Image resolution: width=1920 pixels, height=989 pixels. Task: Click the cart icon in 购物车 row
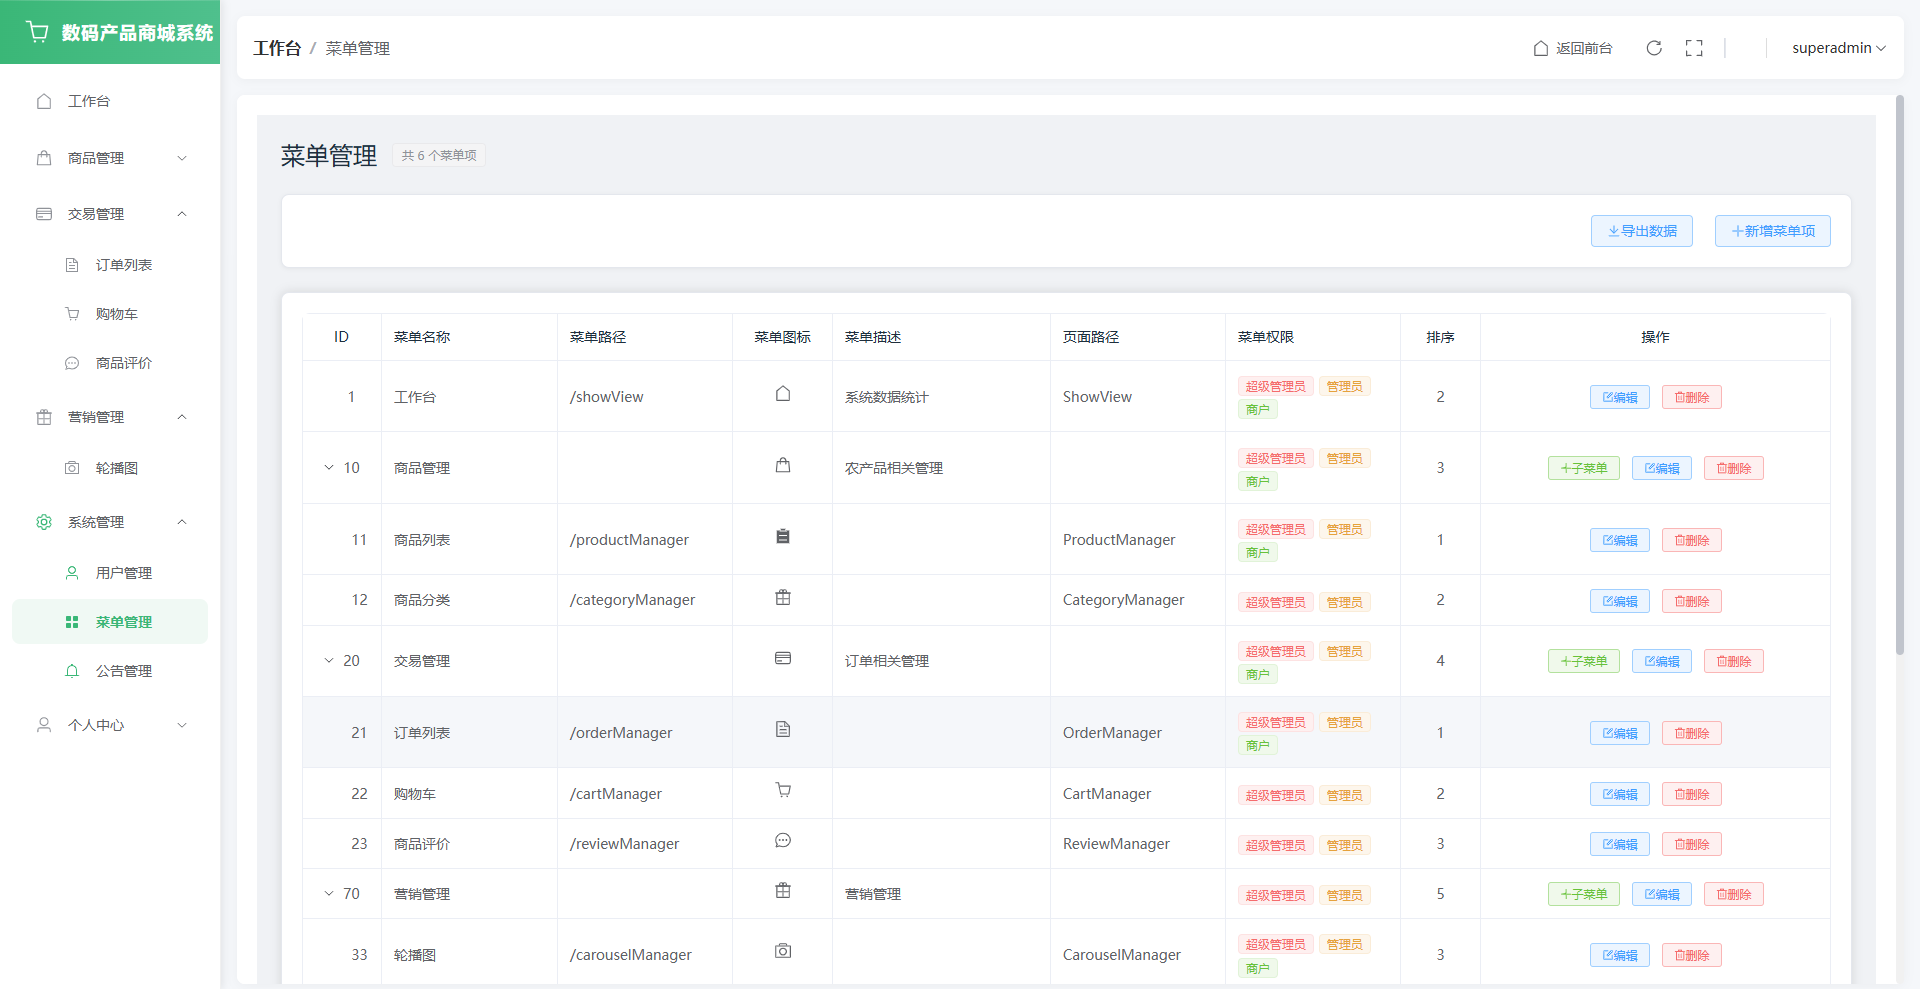click(x=783, y=791)
